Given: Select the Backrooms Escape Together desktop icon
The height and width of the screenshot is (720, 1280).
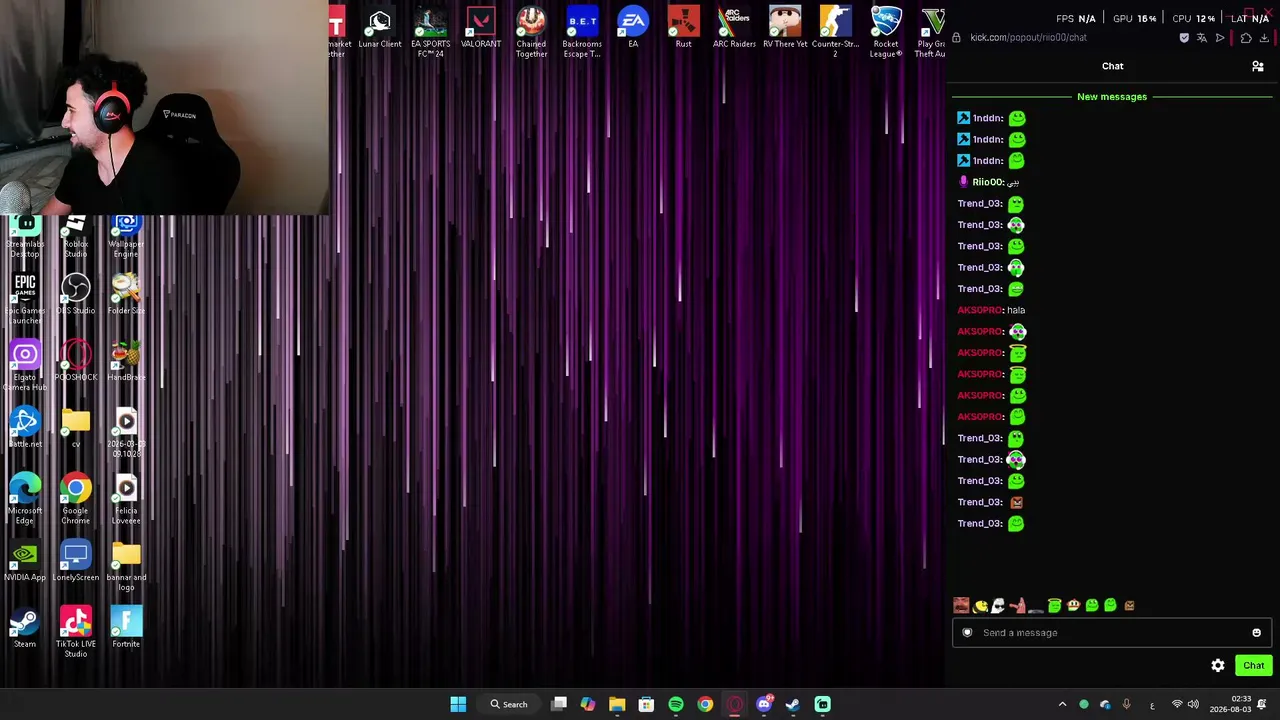Looking at the screenshot, I should 582,33.
